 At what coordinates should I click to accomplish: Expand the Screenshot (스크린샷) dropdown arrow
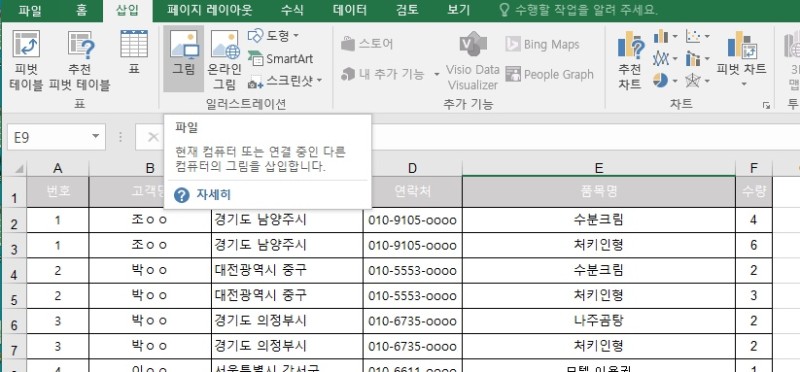319,81
